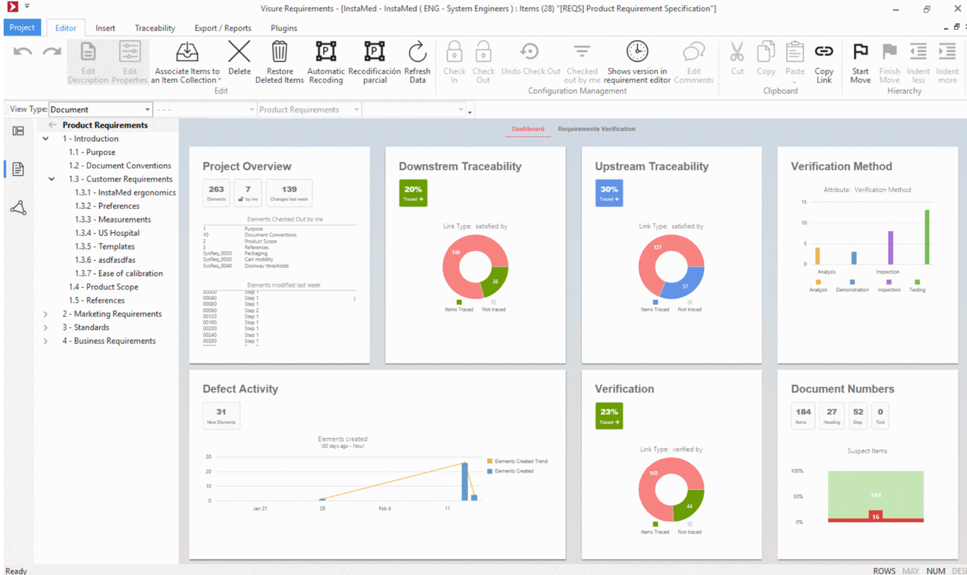Screen dimensions: 967x575
Task: Click the 30% Traced upstream button
Action: [609, 192]
